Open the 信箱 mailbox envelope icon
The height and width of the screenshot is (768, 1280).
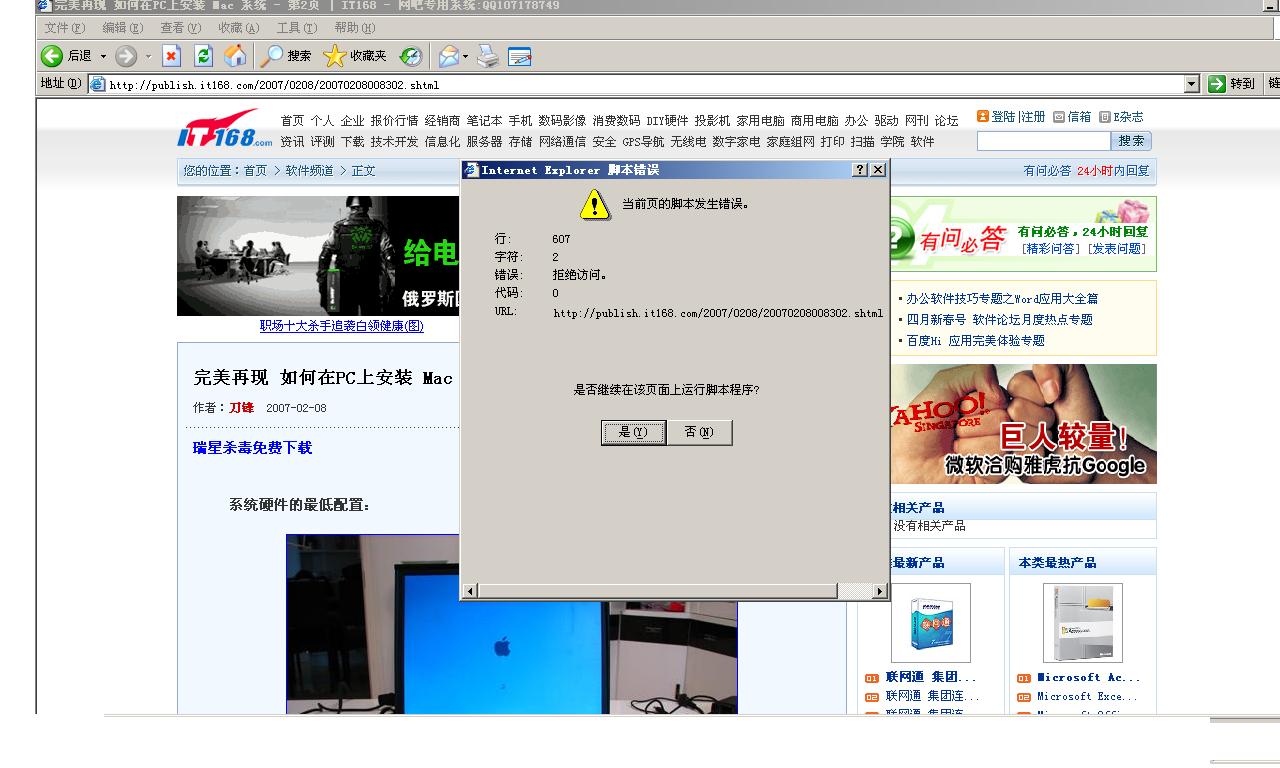point(1059,117)
